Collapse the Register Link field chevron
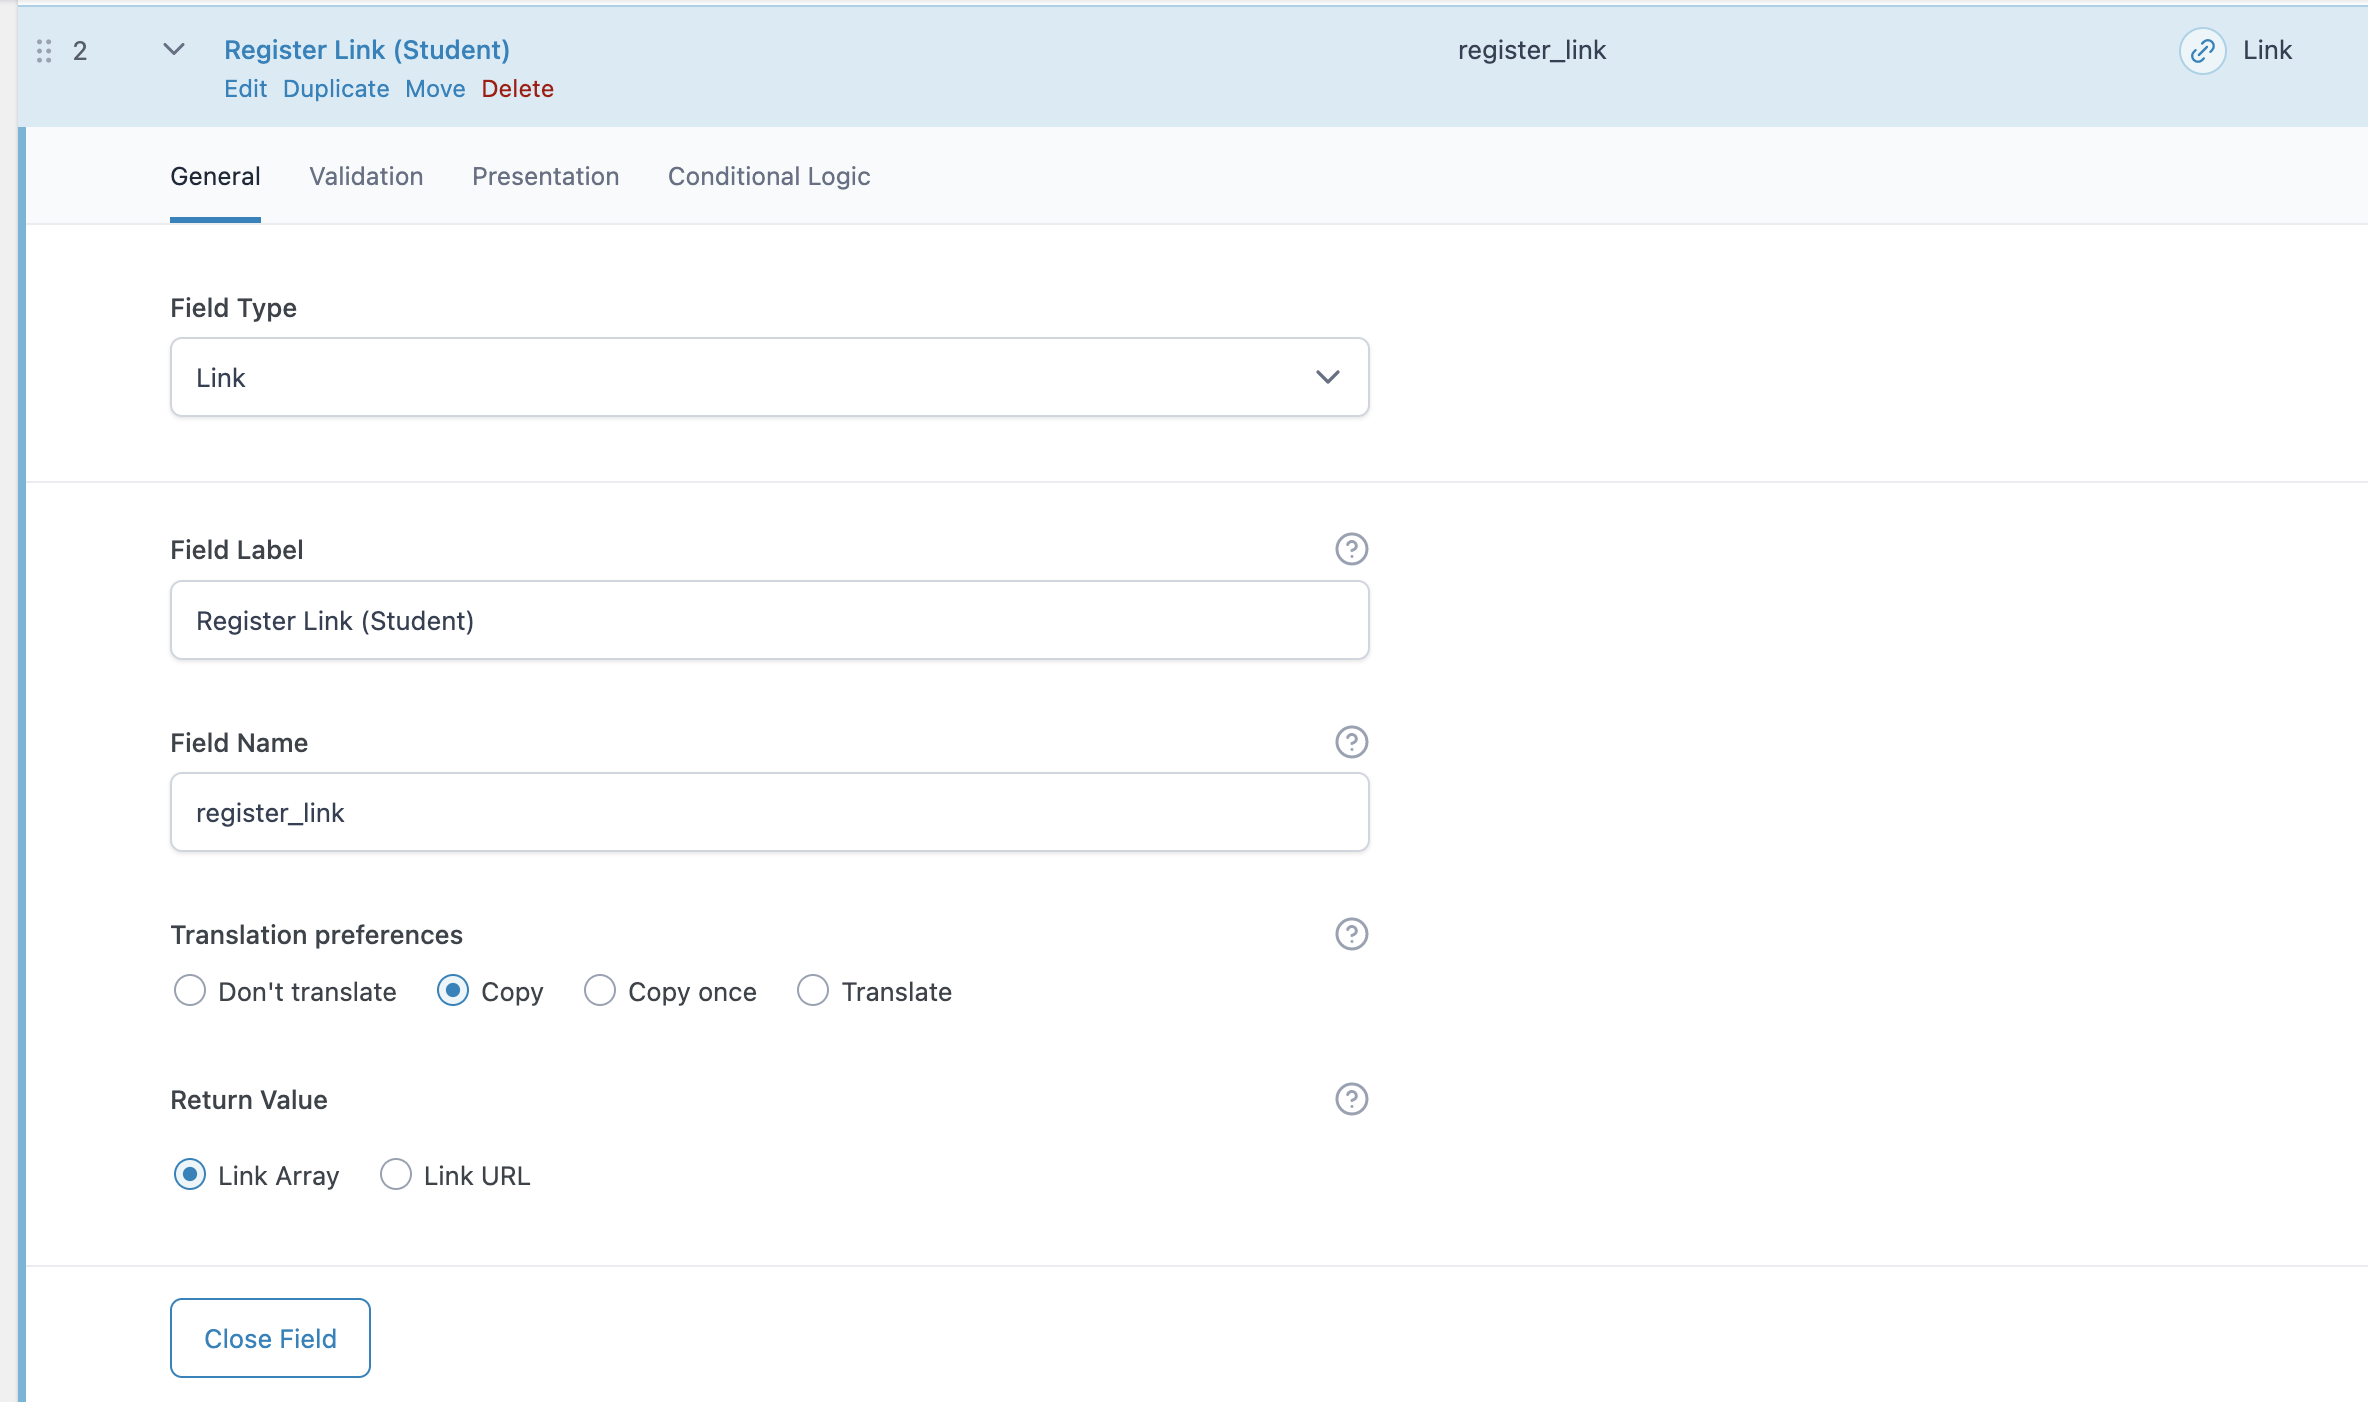Viewport: 2368px width, 1402px height. (x=174, y=50)
